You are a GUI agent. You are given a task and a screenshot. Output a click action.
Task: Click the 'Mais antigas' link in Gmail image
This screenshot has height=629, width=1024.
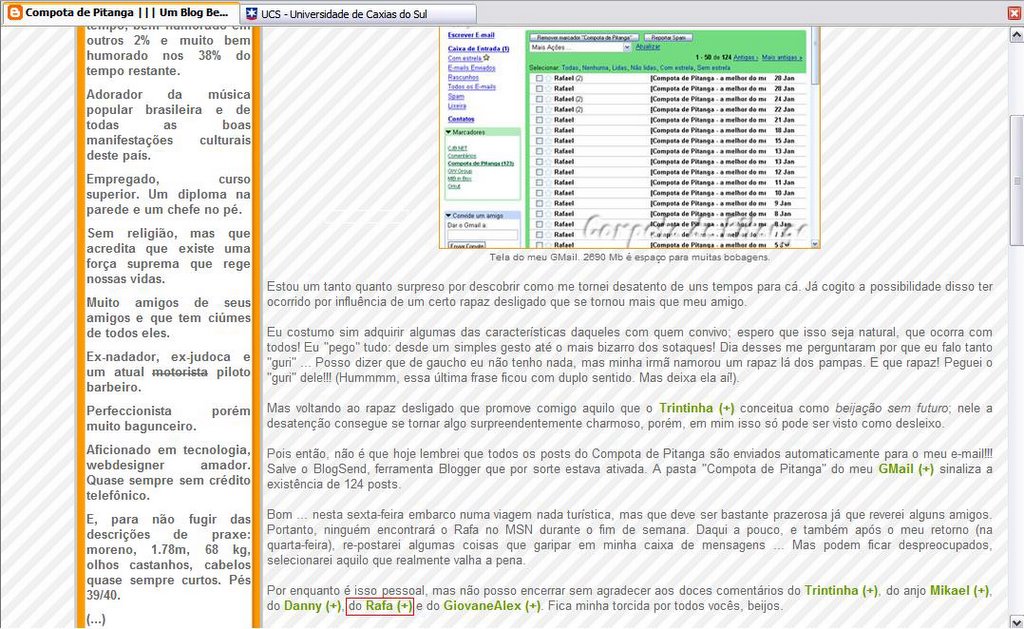(x=782, y=58)
